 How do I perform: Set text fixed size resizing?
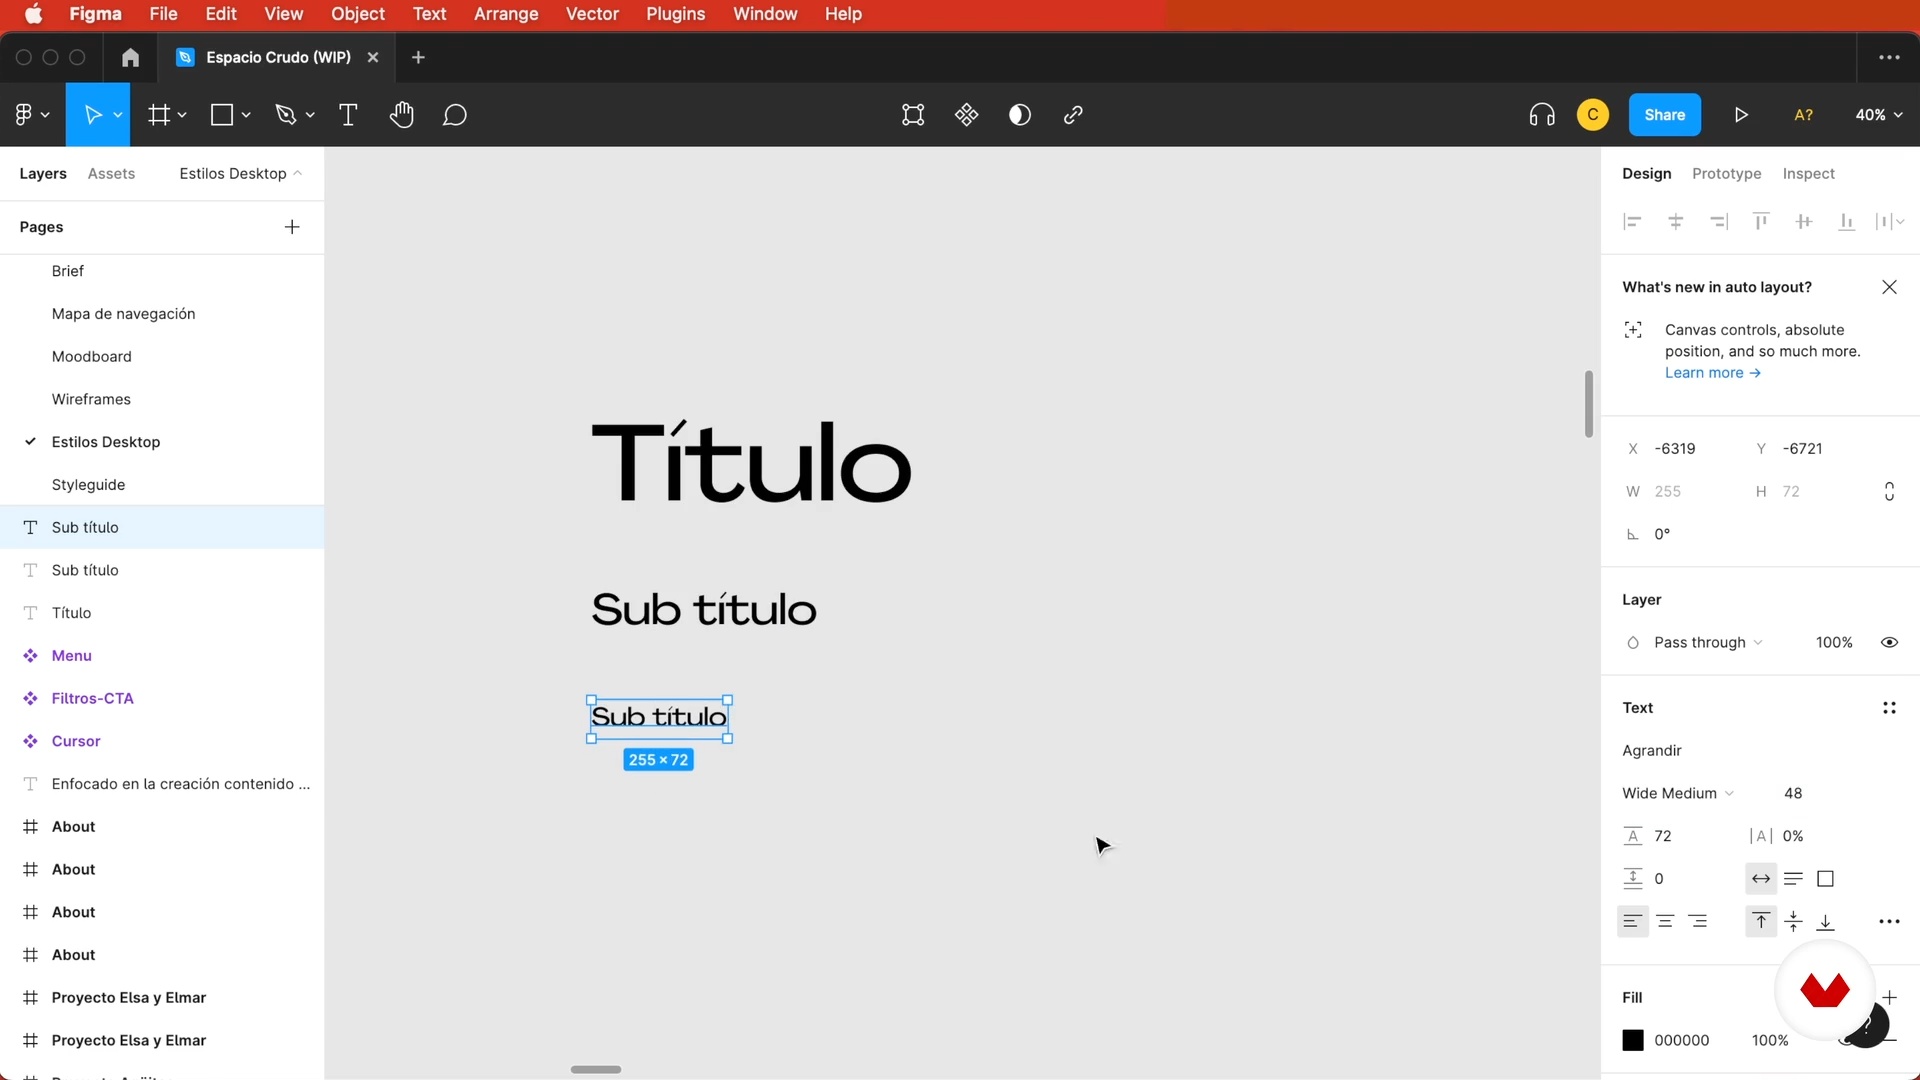click(1825, 879)
